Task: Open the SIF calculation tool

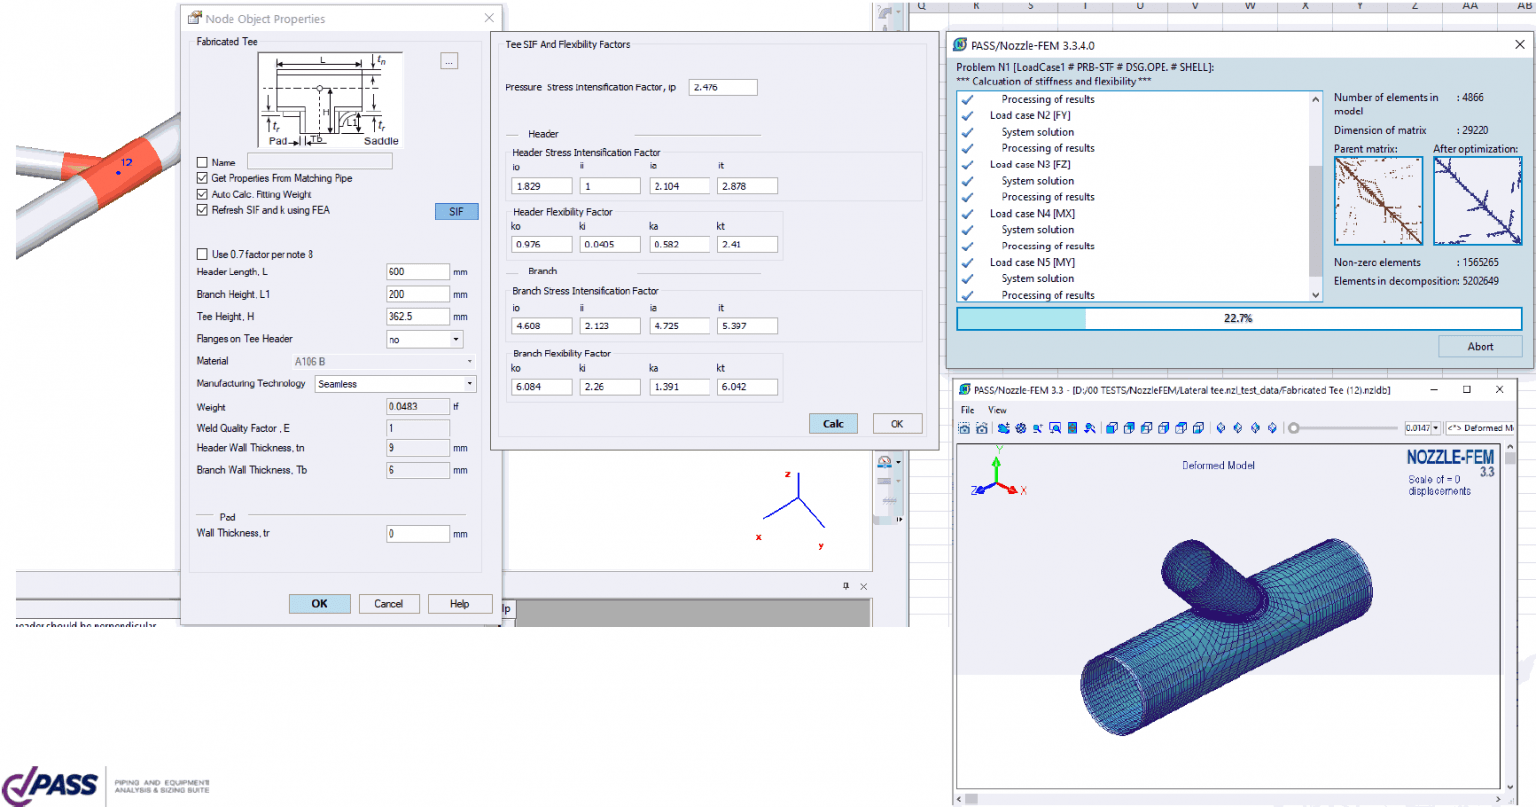Action: click(x=457, y=211)
